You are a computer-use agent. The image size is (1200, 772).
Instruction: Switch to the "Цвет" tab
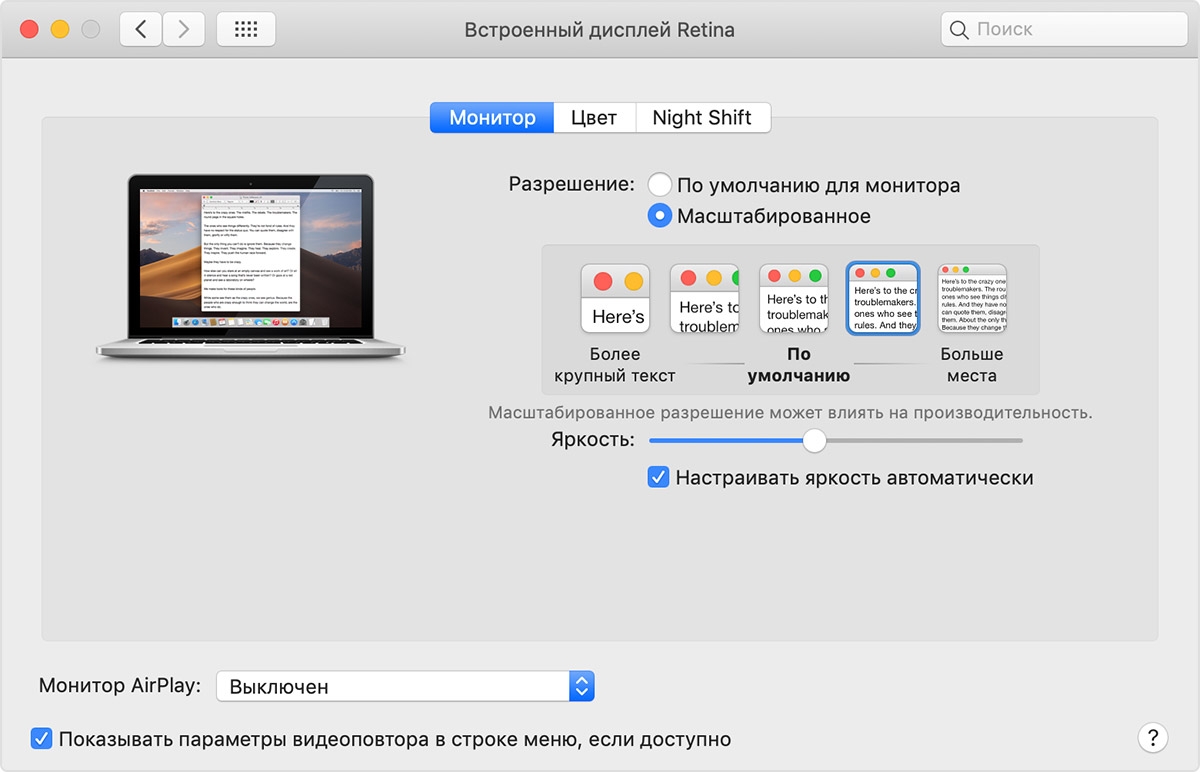[594, 117]
